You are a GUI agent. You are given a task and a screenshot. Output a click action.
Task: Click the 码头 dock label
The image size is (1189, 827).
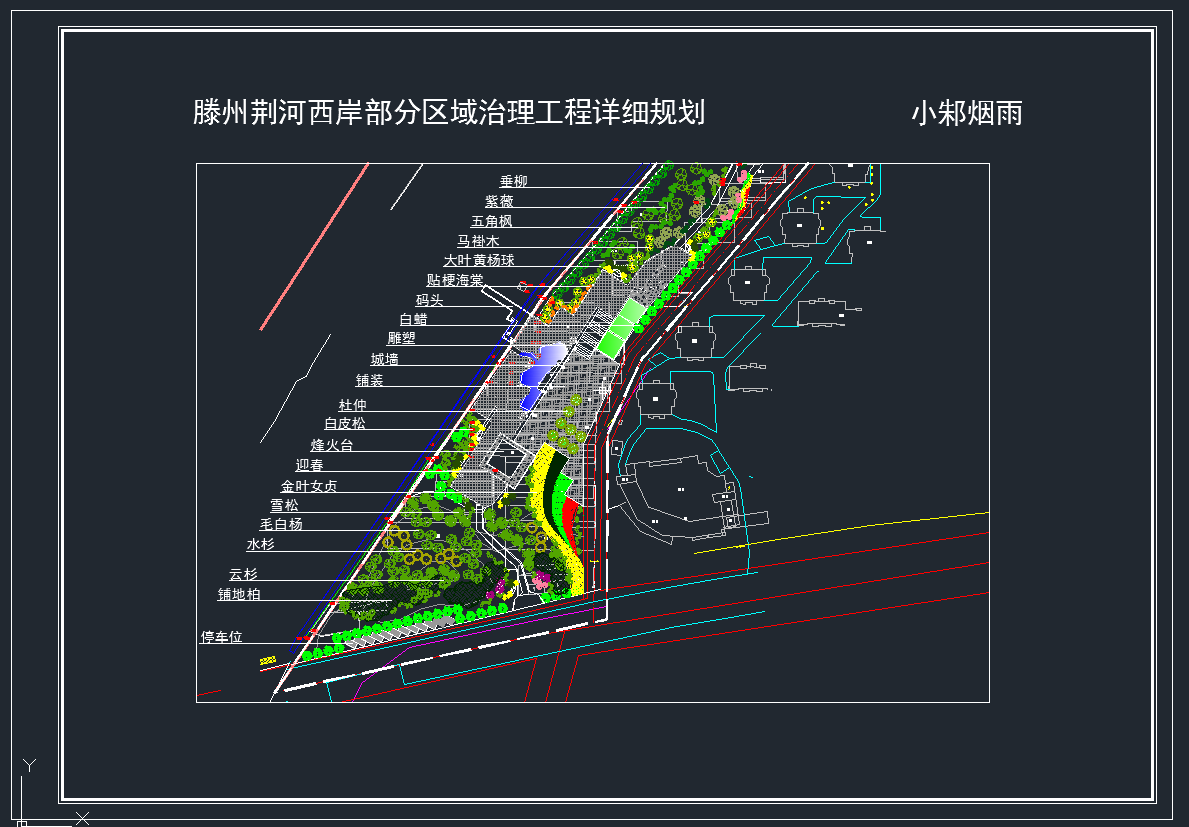pyautogui.click(x=429, y=300)
